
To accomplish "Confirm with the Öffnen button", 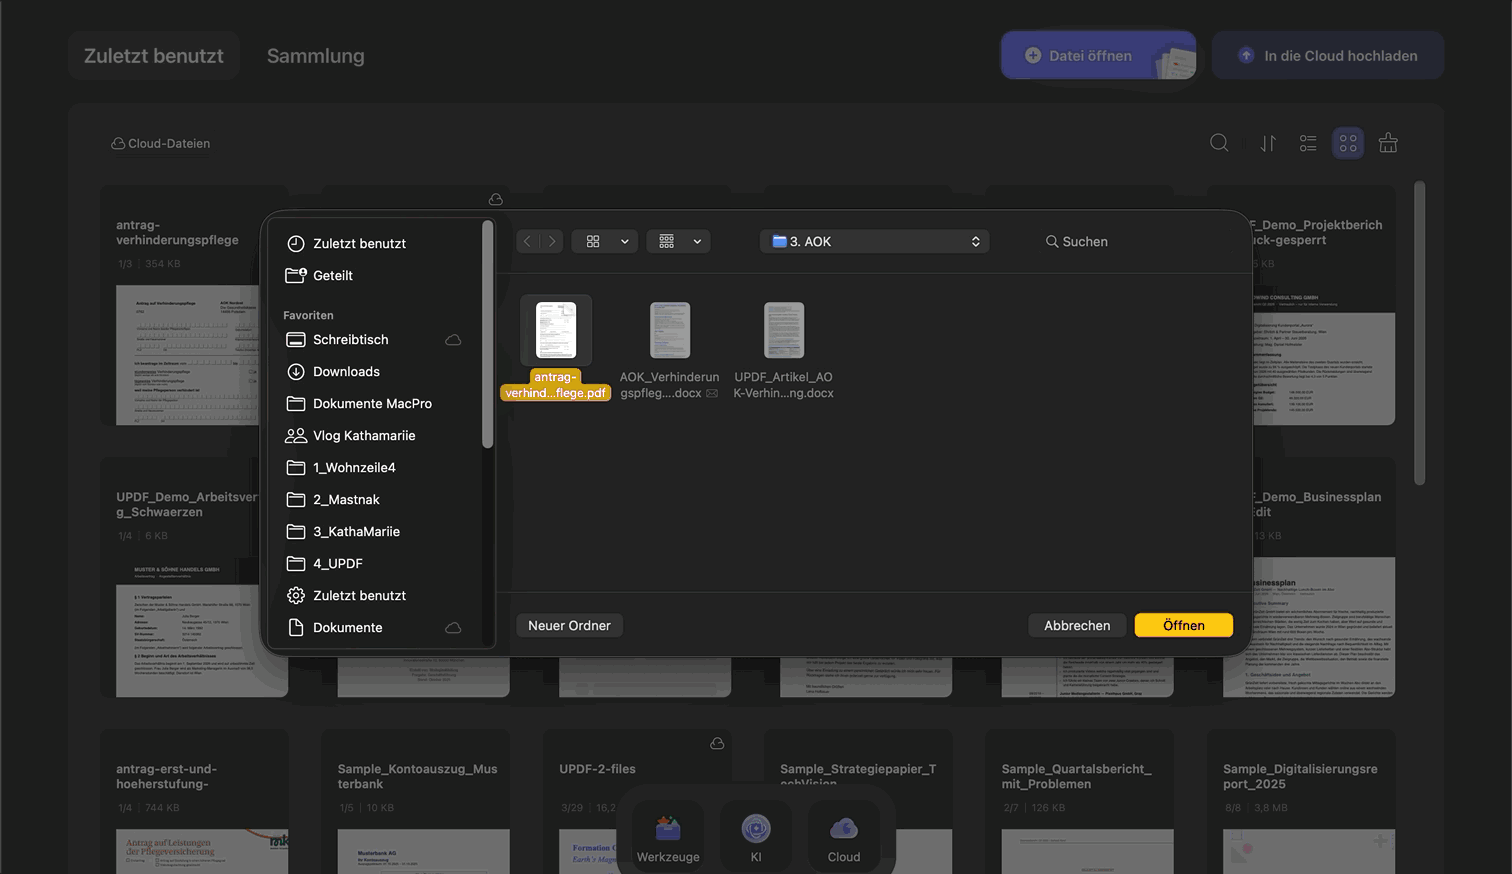I will 1184,625.
